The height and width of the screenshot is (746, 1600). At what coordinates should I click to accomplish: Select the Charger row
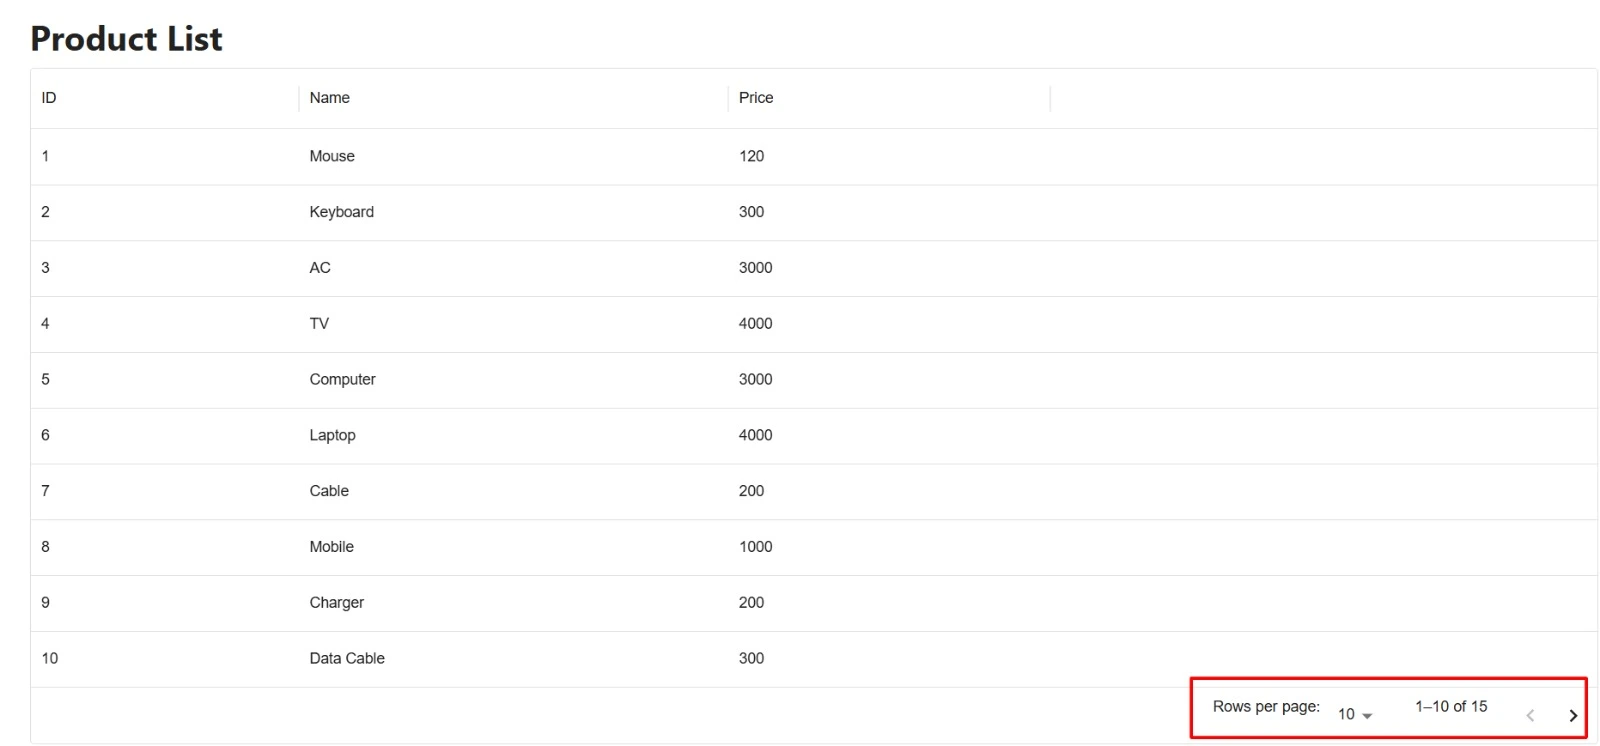336,603
